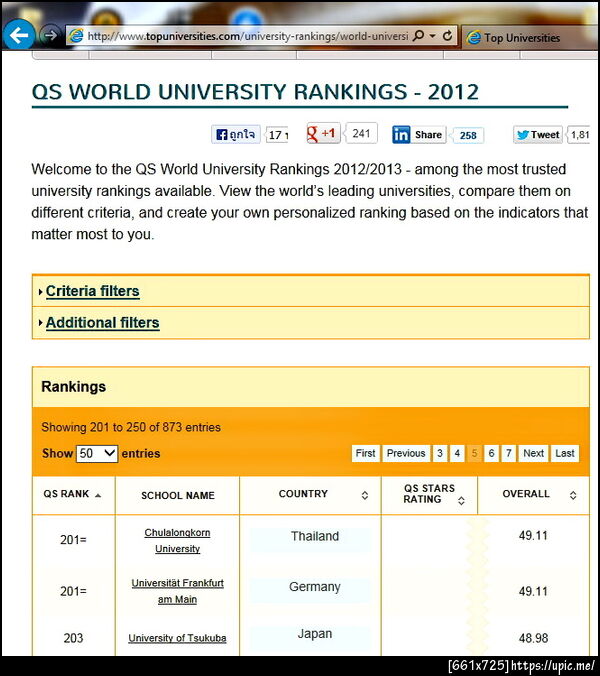
Task: Jump to the Last page of rankings
Action: click(565, 453)
